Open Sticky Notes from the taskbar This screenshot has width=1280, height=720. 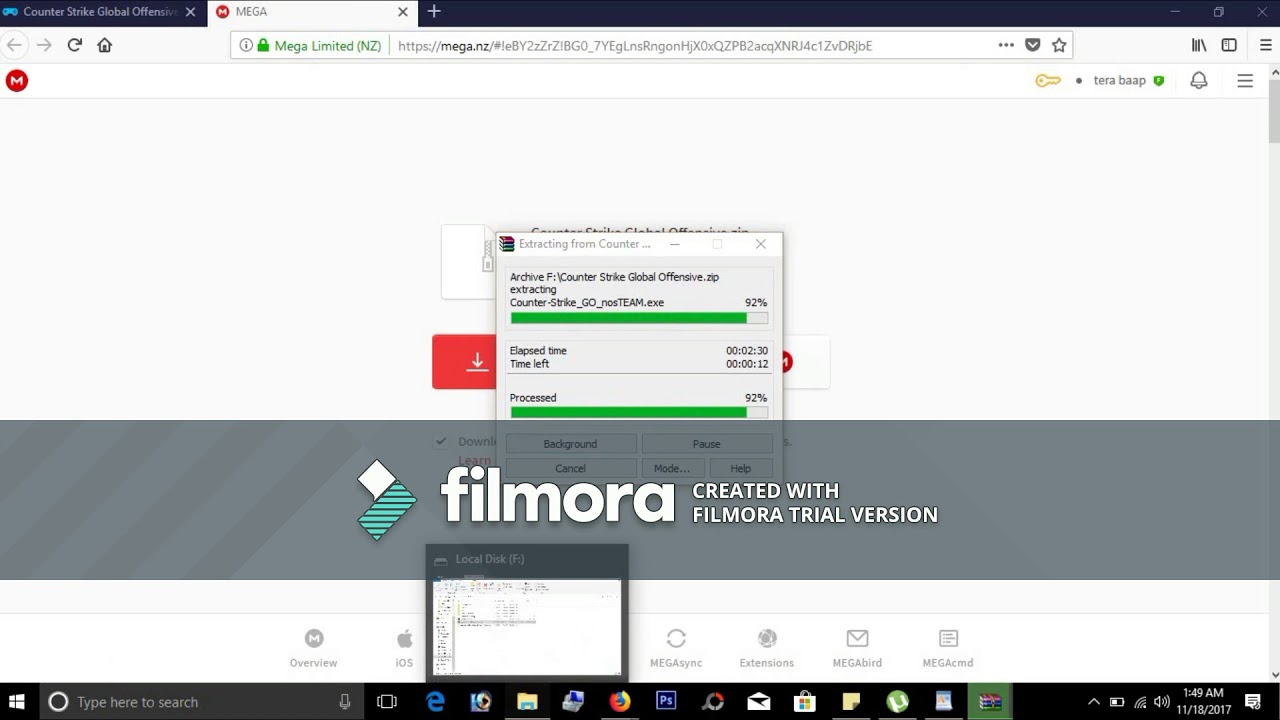851,702
